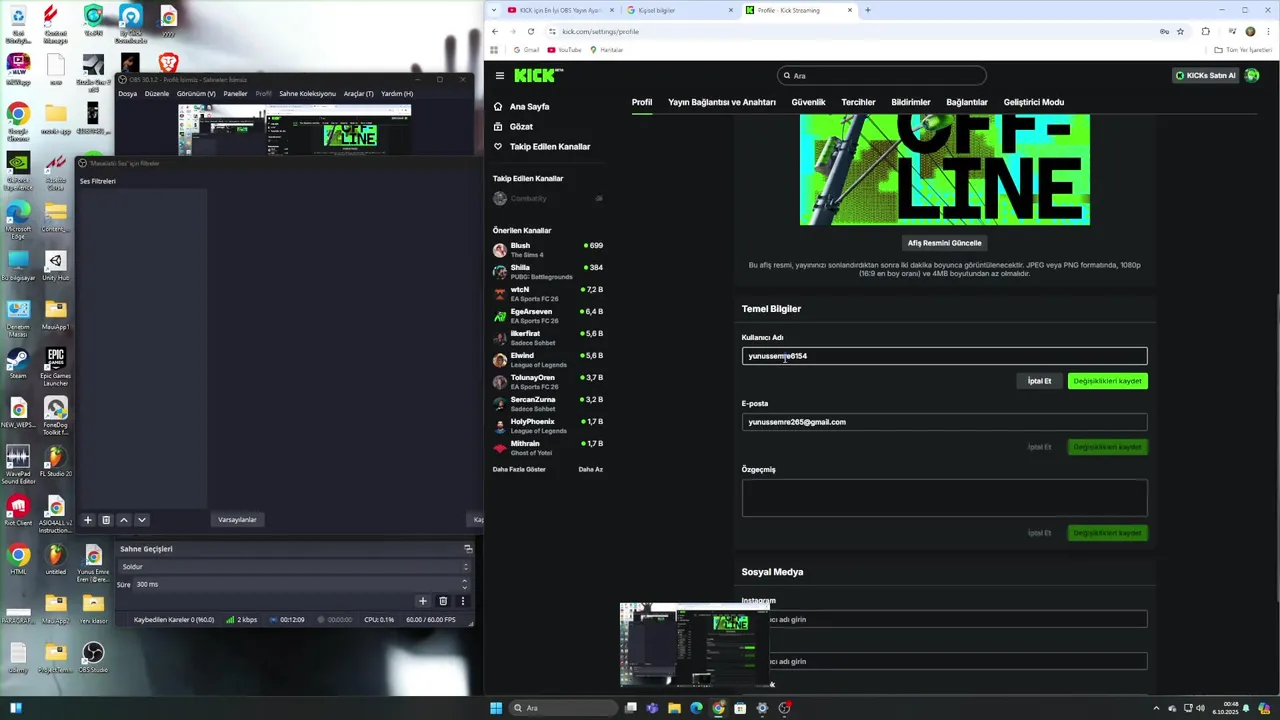Open the Soldur transition dropdown in OBS

pyautogui.click(x=294, y=567)
